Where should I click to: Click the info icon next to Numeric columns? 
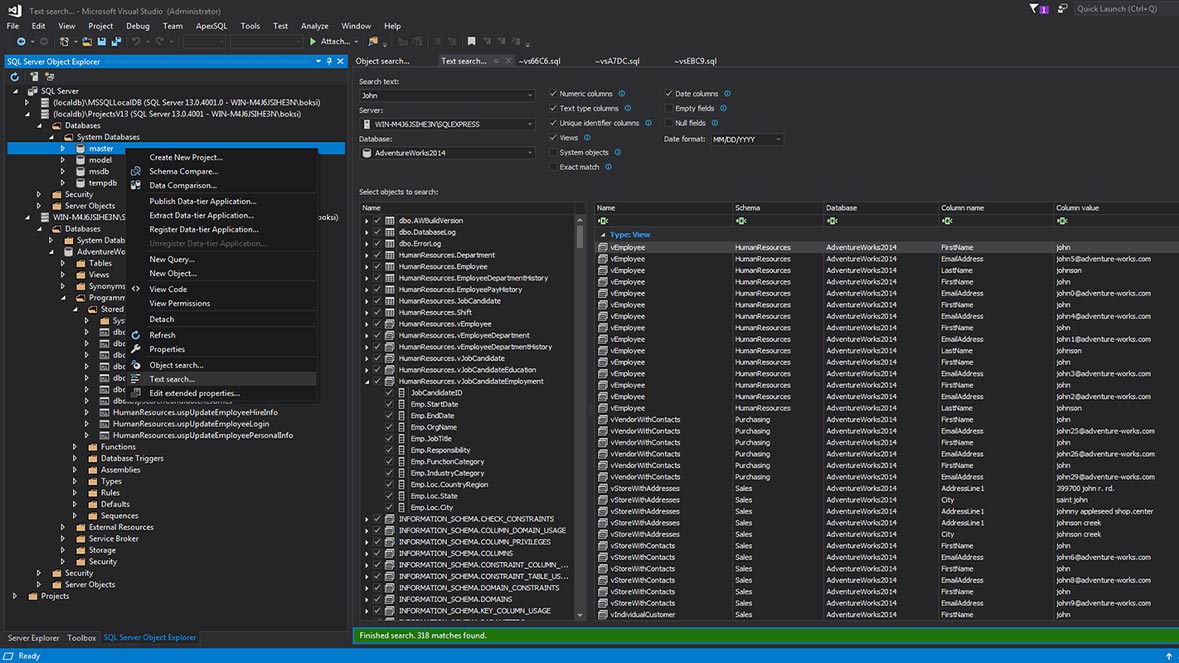pyautogui.click(x=622, y=94)
